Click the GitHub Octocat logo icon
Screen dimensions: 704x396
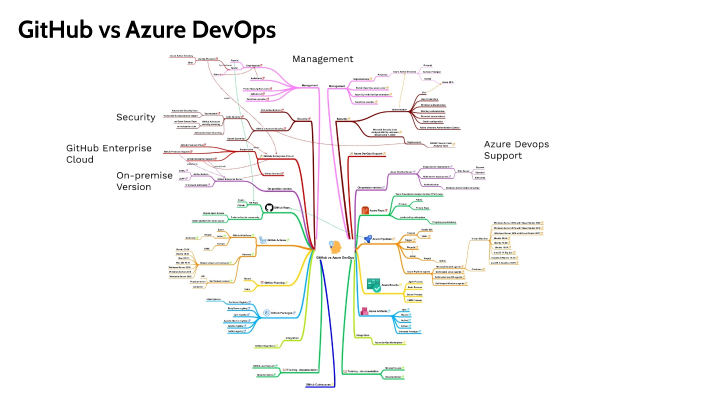(x=269, y=207)
